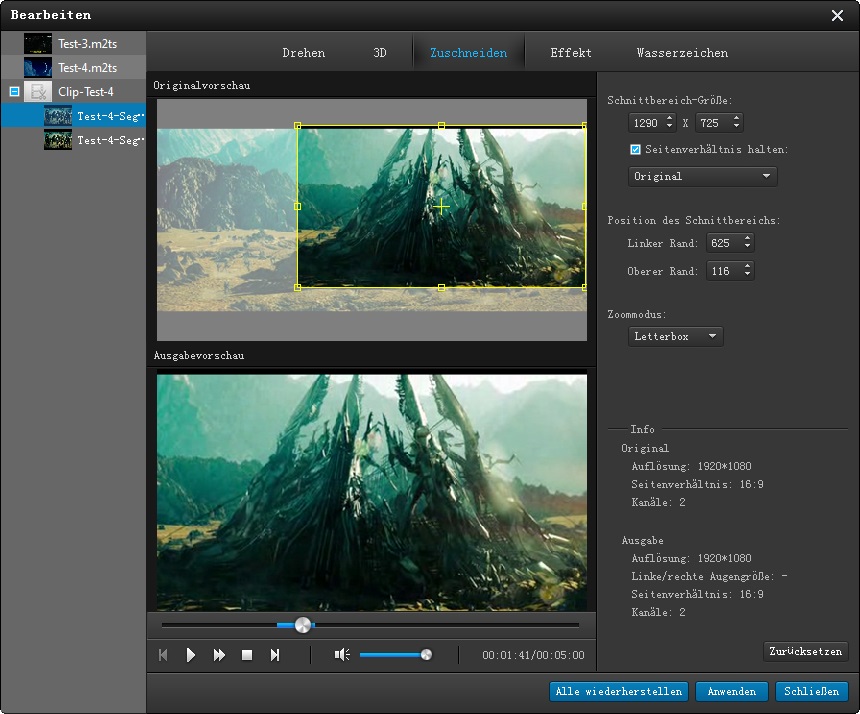
Task: Increase crop height with up arrow
Action: 737,118
